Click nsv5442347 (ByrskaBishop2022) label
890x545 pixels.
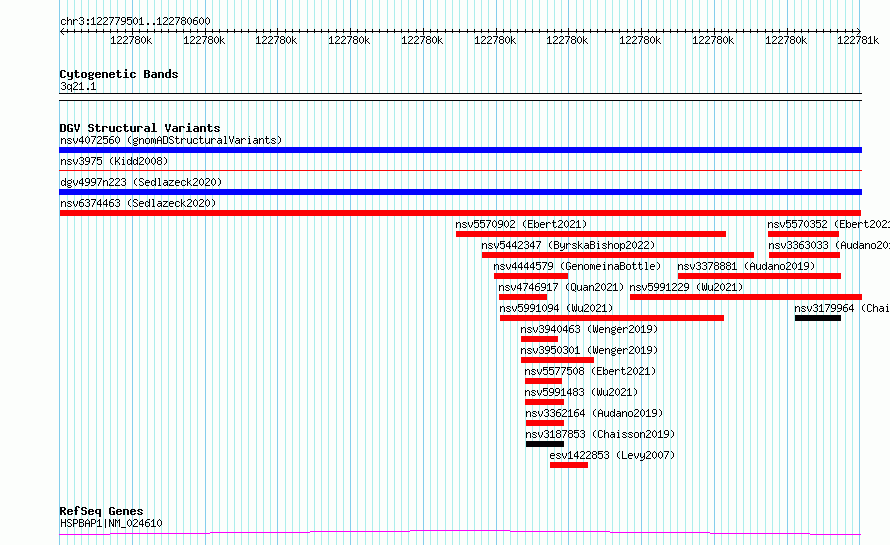pos(568,245)
